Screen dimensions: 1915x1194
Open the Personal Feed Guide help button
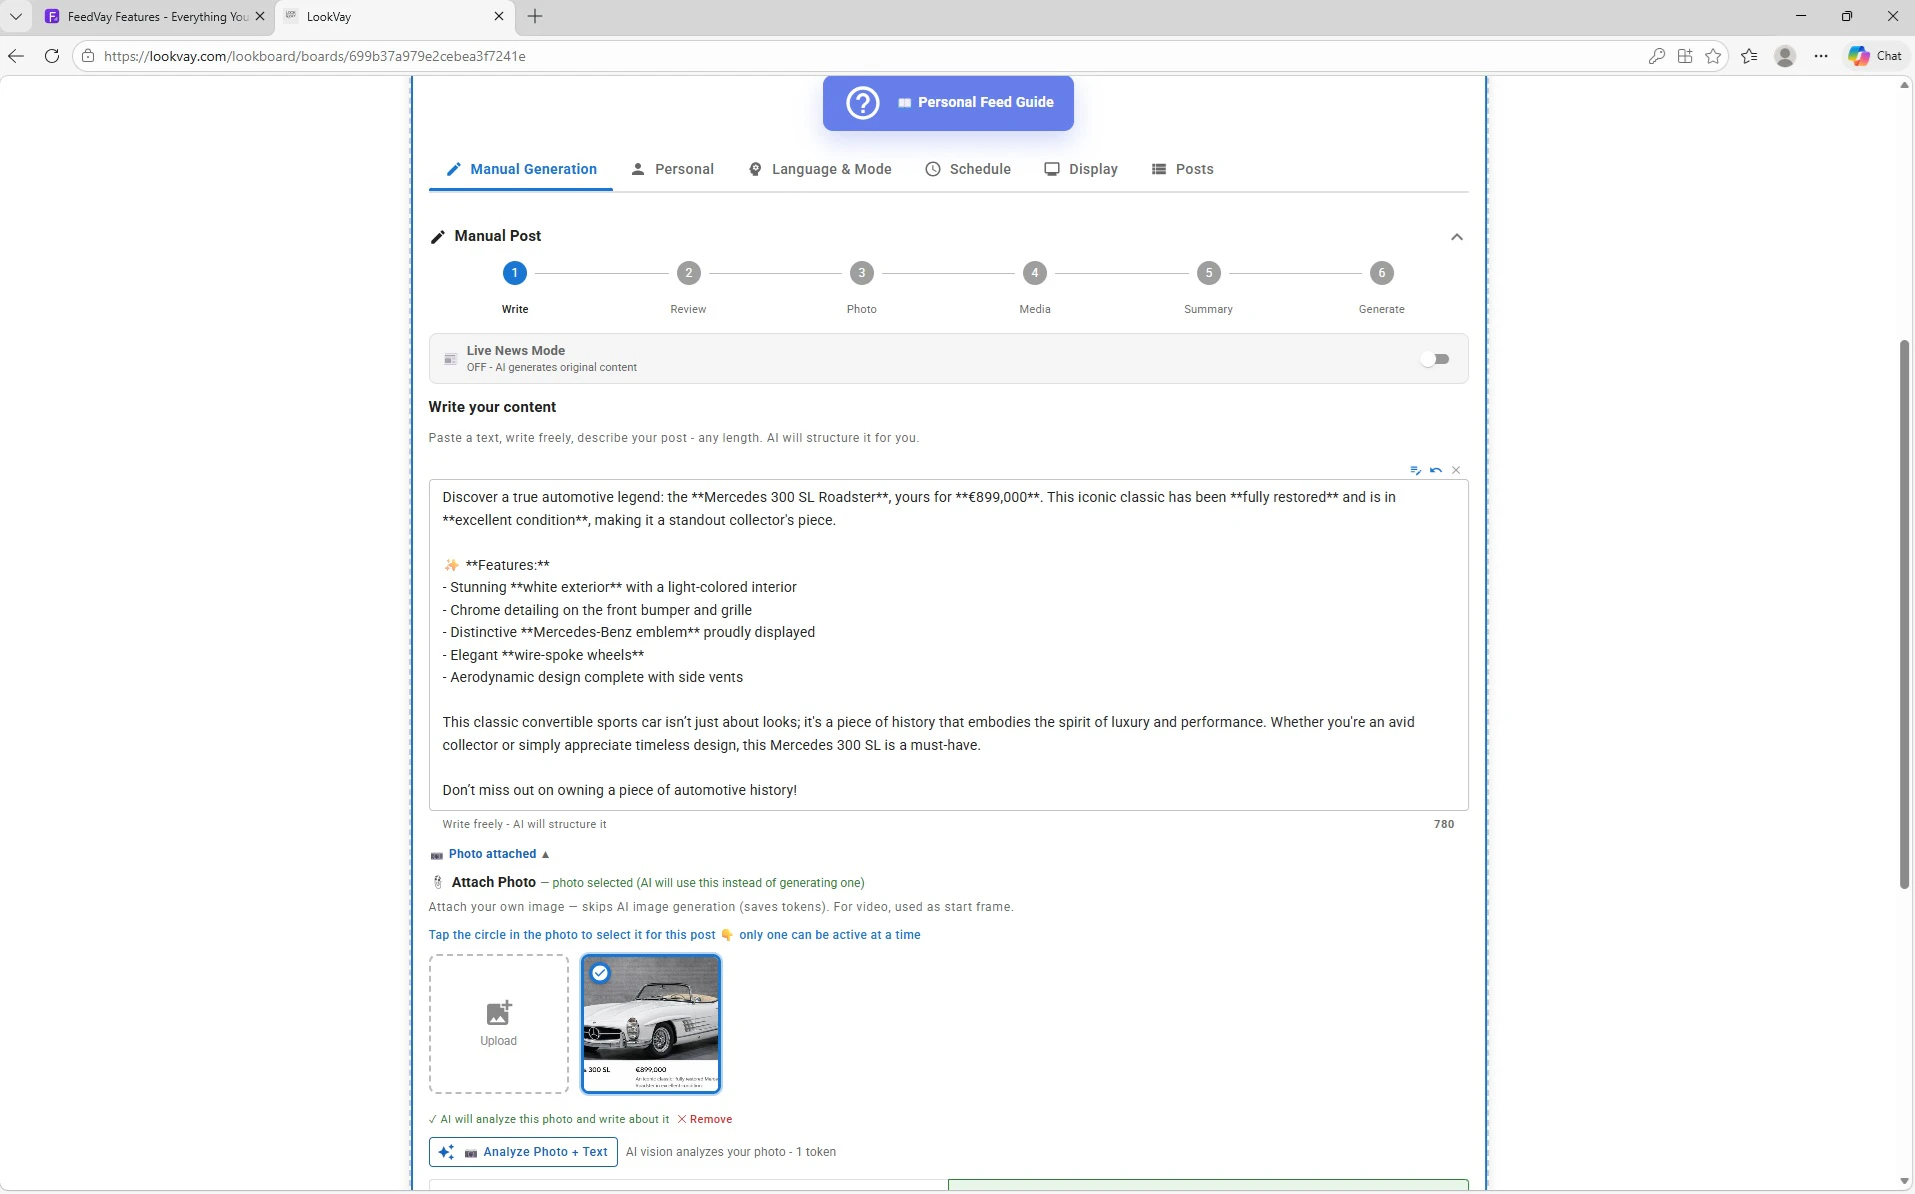click(x=948, y=102)
